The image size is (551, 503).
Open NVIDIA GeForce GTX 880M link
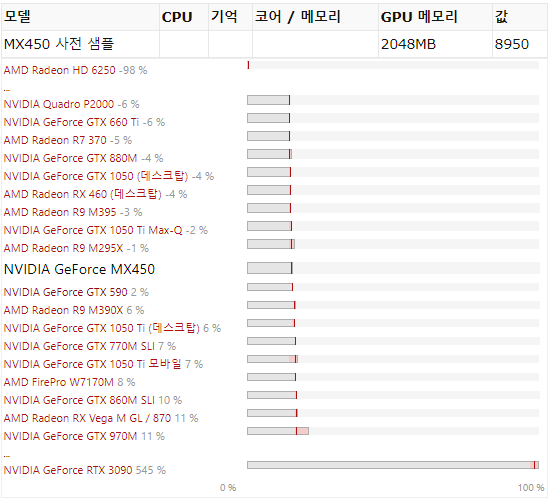coord(70,158)
